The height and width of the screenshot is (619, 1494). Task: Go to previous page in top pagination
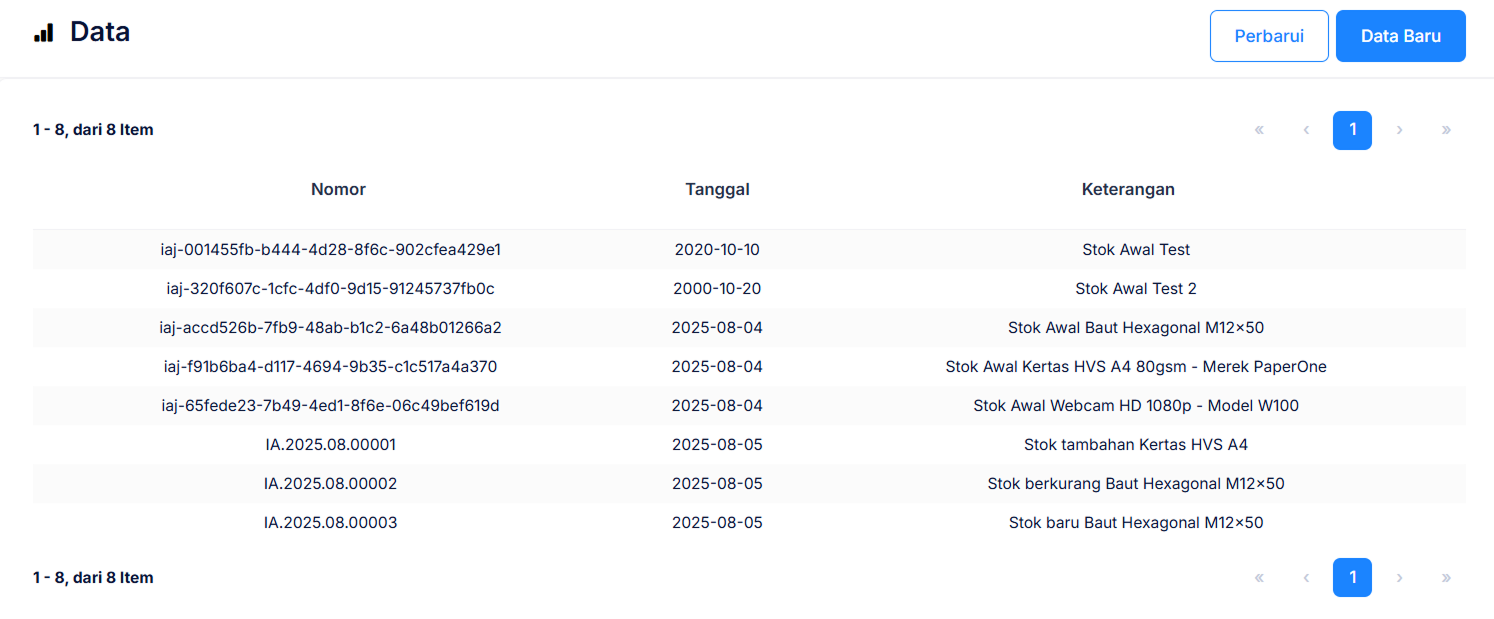[x=1306, y=130]
